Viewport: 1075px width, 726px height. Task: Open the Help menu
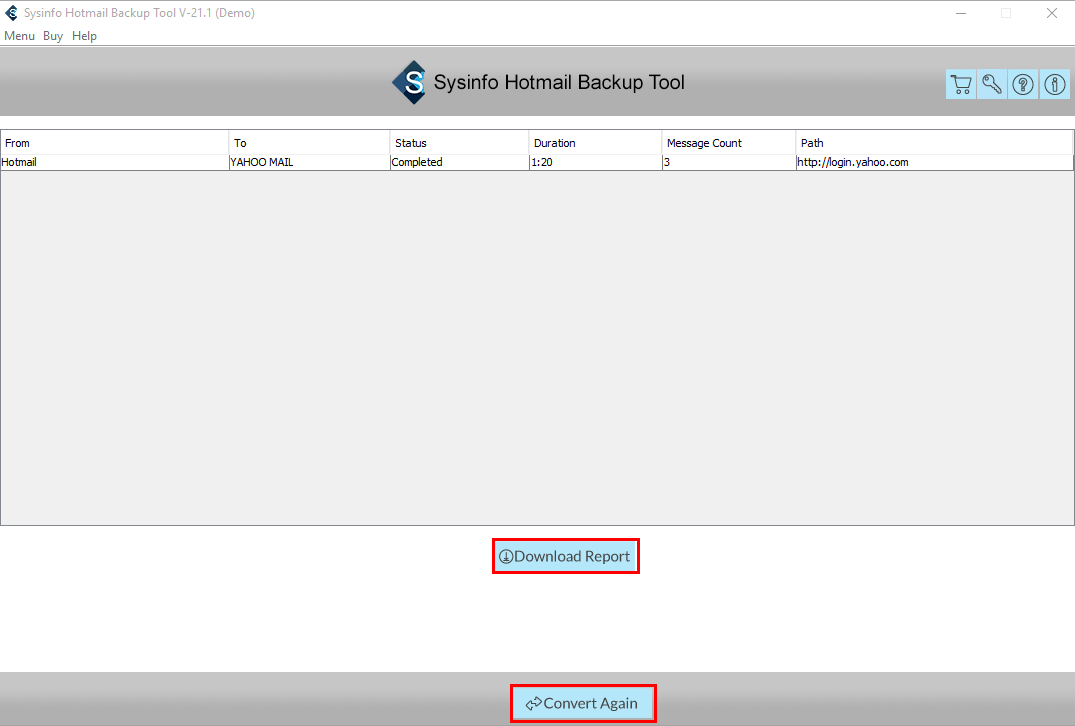click(84, 36)
